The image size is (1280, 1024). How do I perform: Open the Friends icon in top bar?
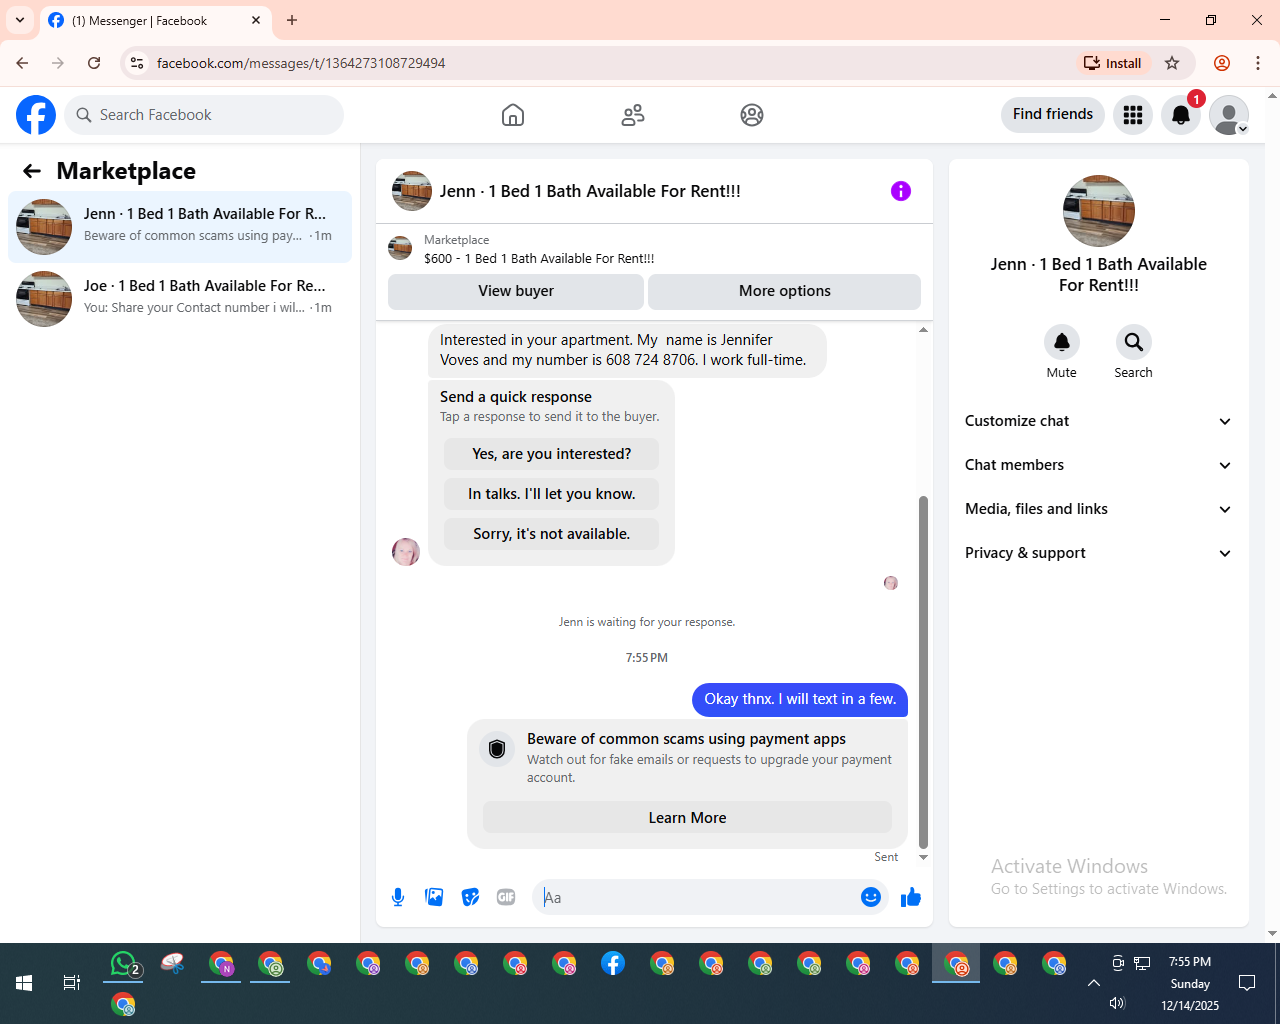tap(633, 115)
